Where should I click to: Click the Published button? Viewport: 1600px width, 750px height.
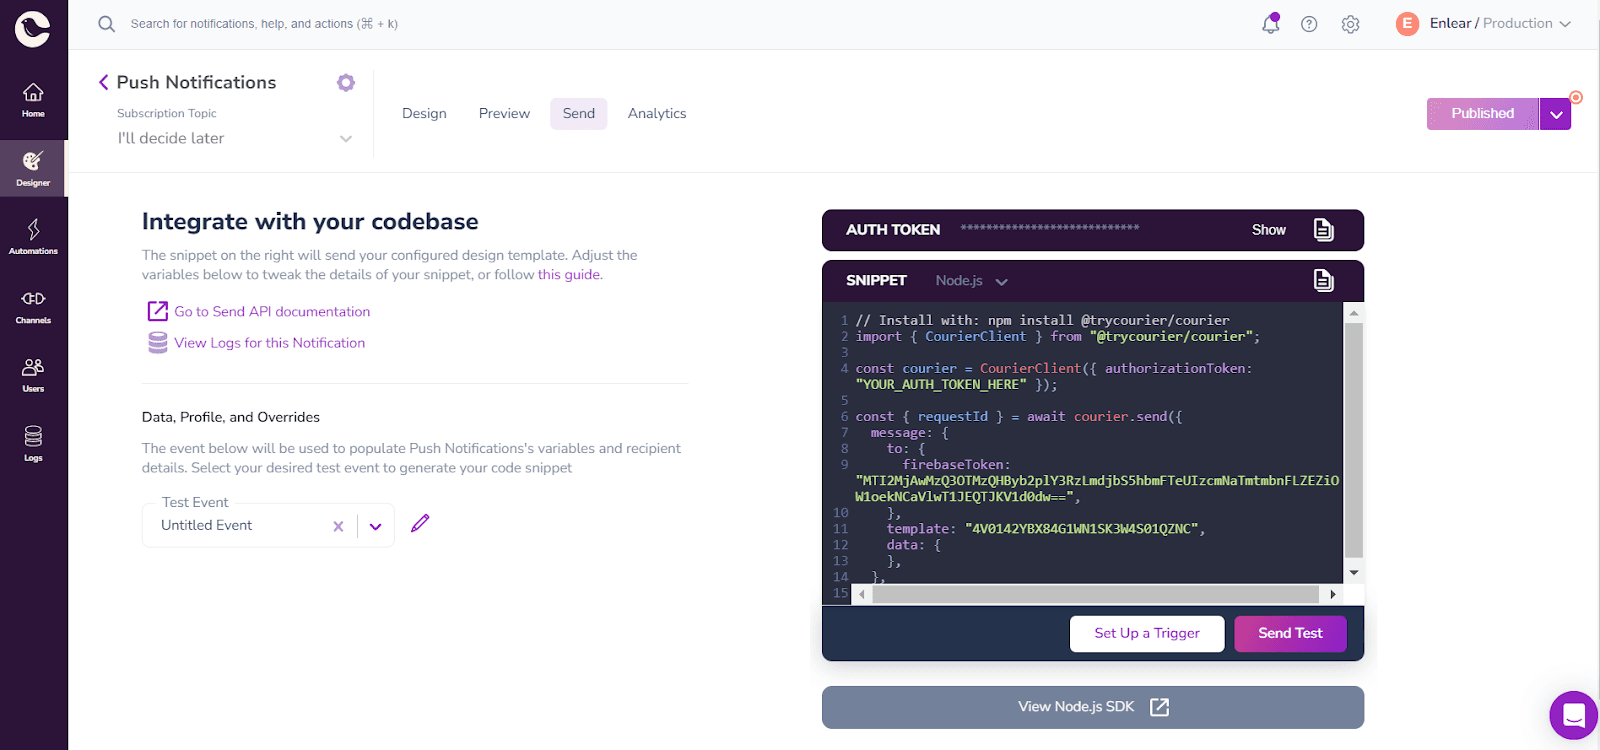coord(1482,114)
